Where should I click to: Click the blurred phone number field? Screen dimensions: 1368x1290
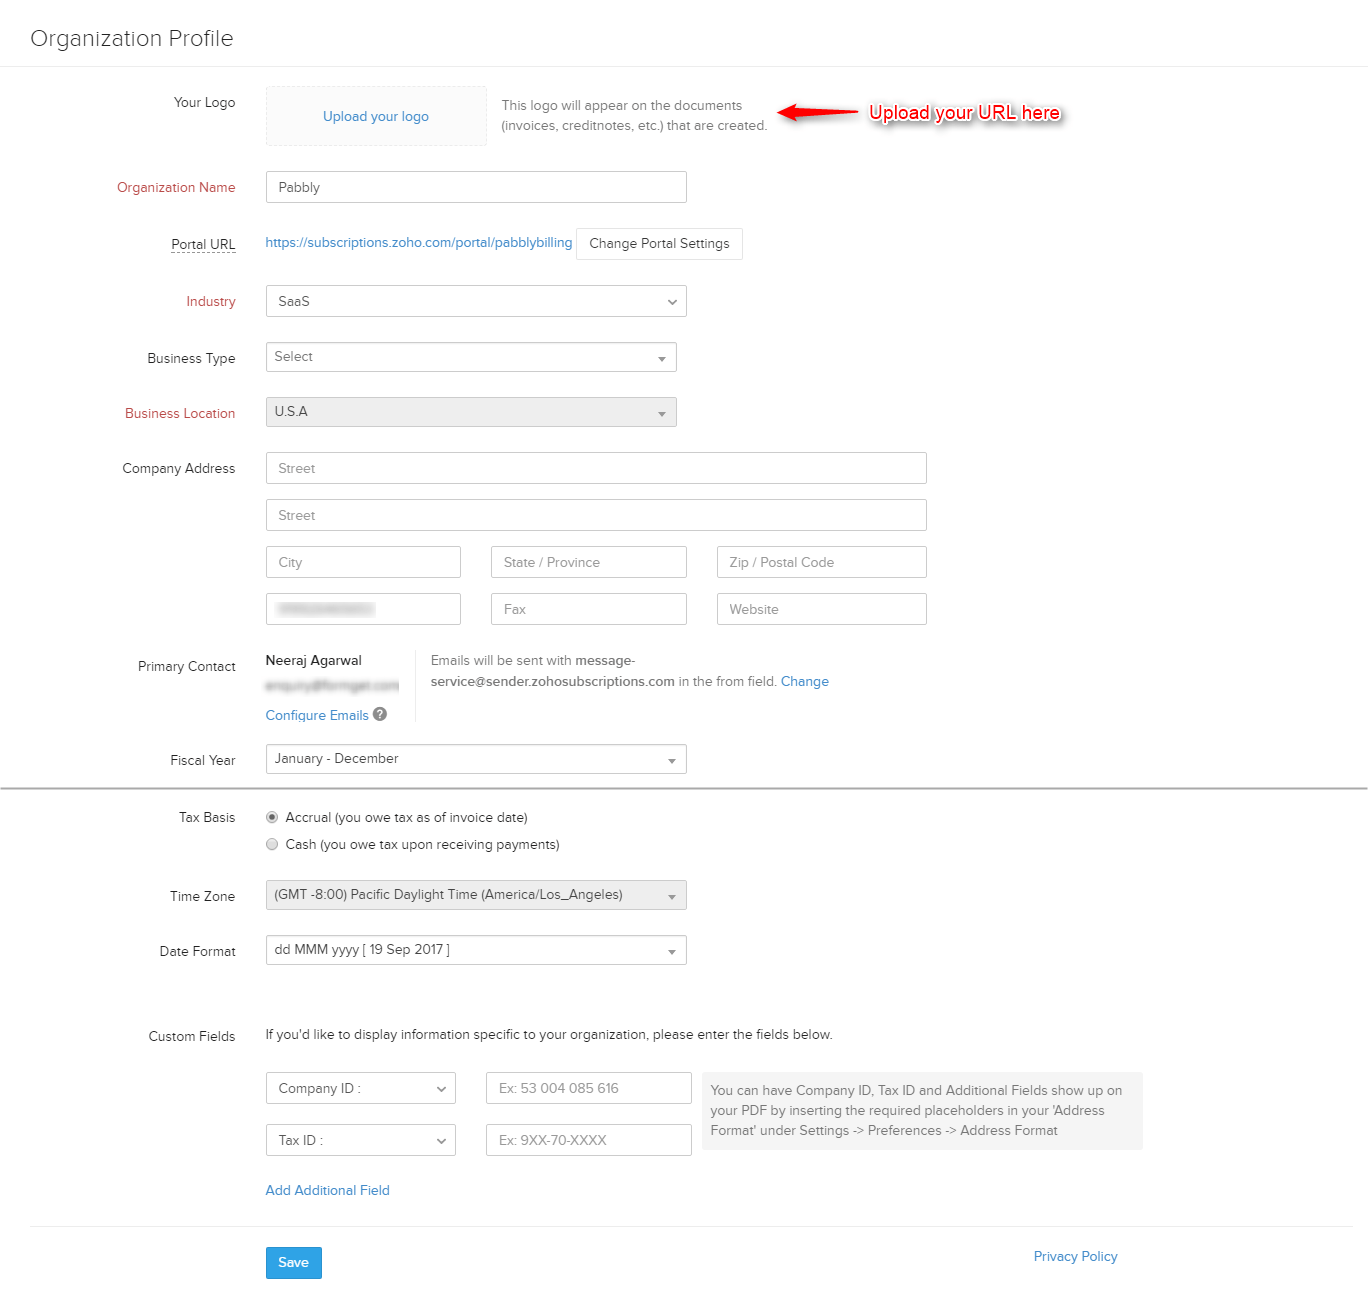point(363,609)
